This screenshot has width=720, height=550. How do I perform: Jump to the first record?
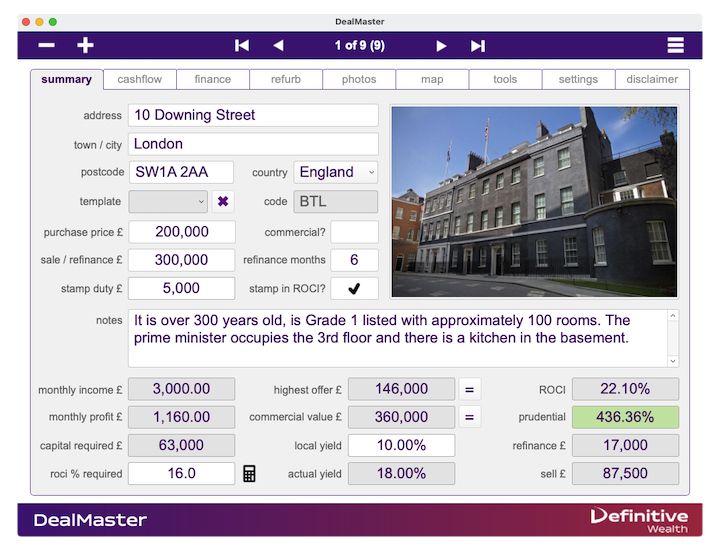click(242, 45)
